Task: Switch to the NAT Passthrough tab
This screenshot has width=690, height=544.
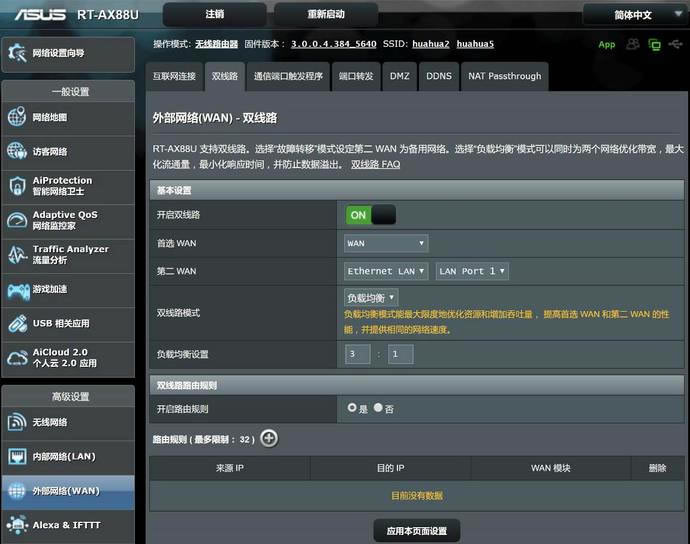Action: pos(505,76)
